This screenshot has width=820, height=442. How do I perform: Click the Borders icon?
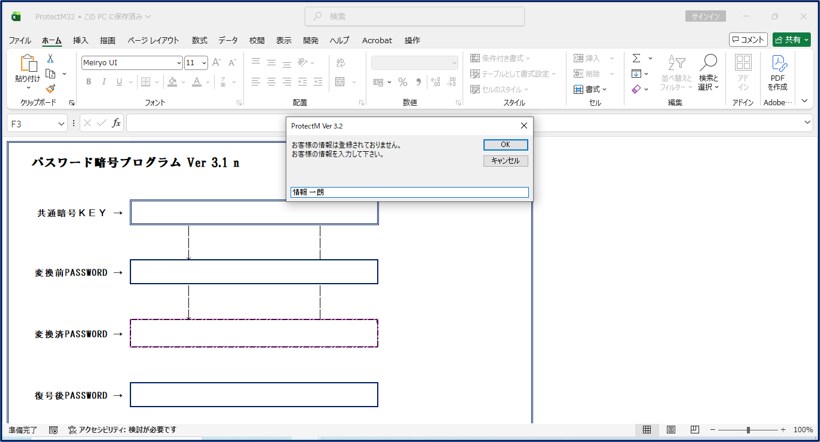(146, 82)
